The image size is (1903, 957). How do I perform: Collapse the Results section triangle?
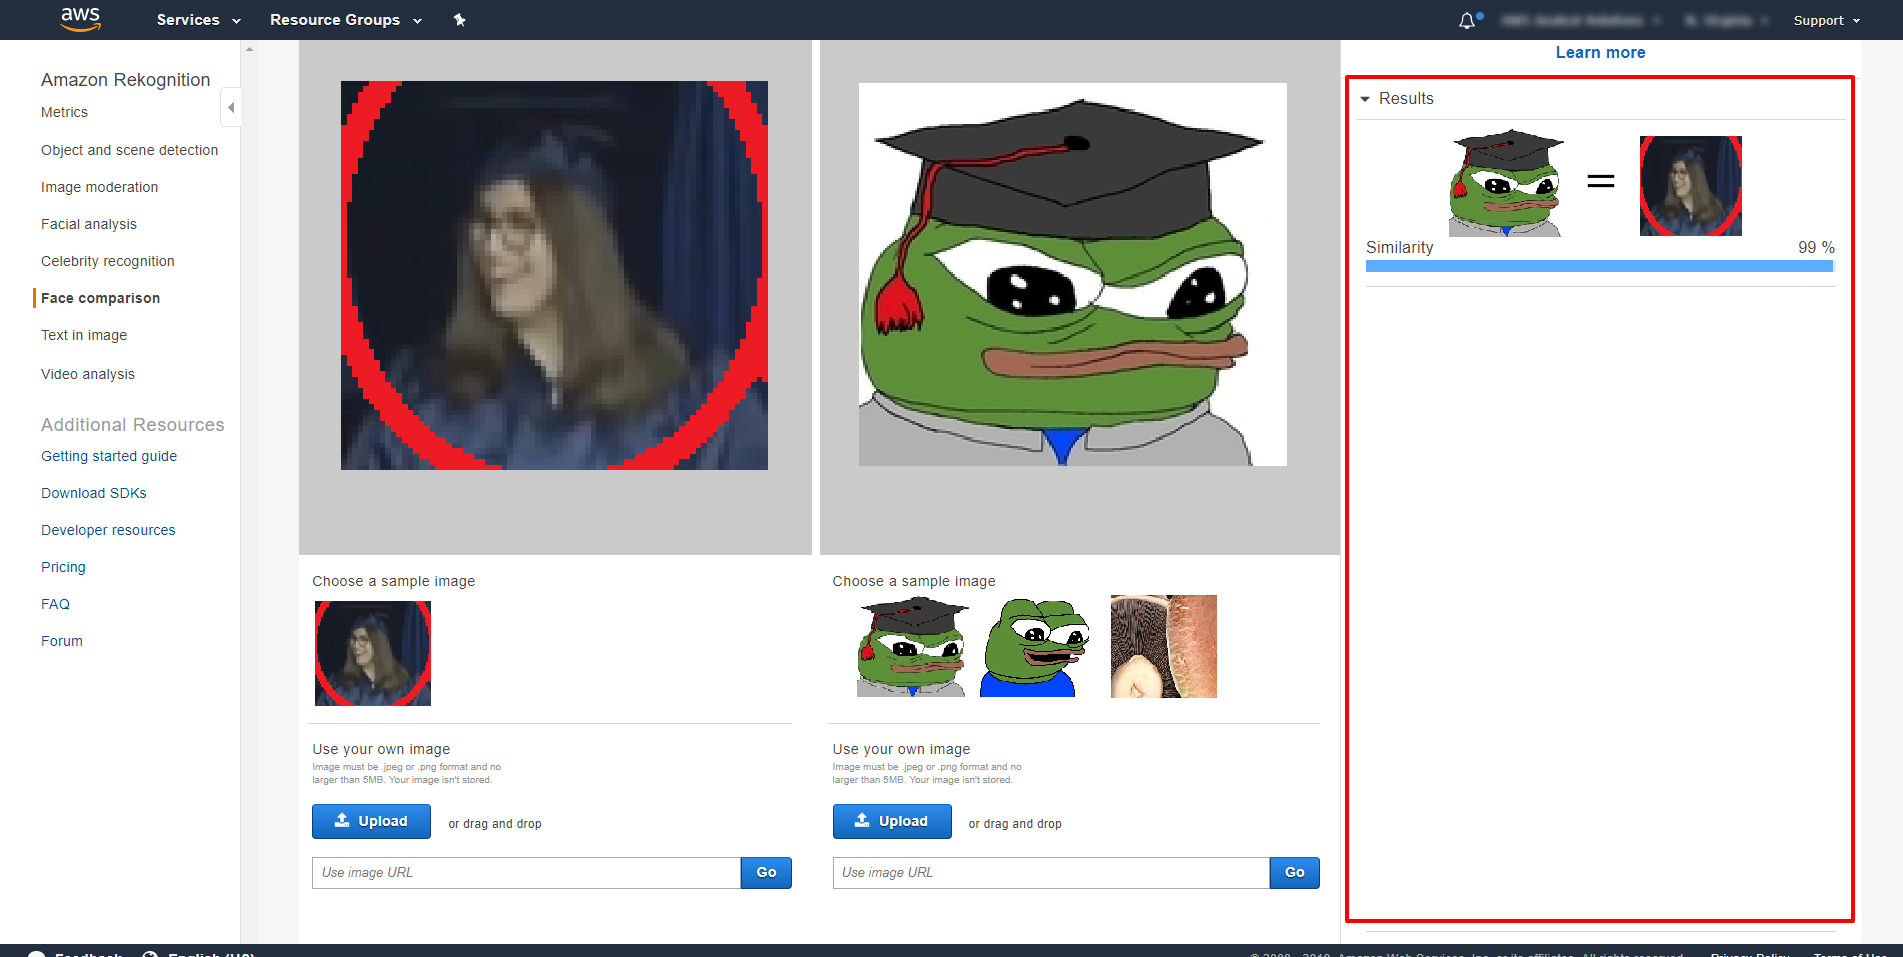coord(1365,99)
